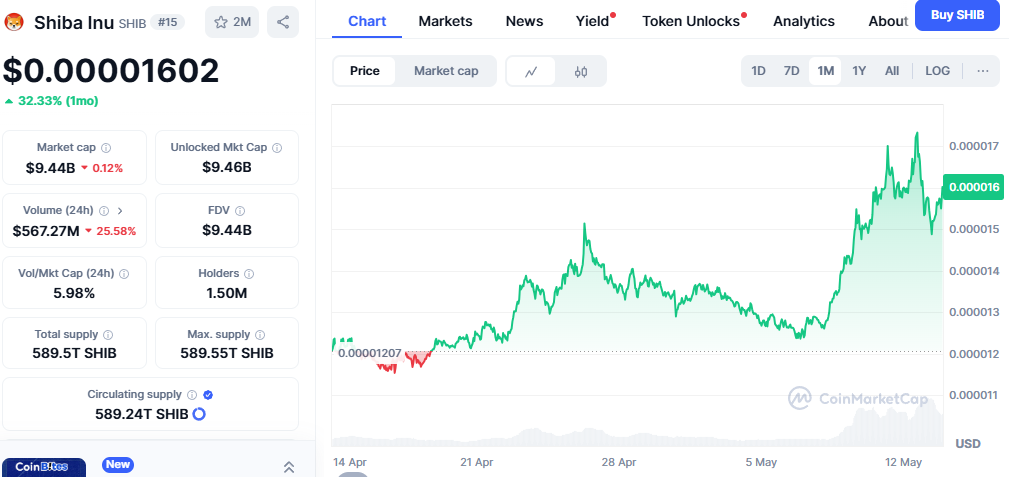The height and width of the screenshot is (477, 1009).
Task: Show info tooltip for Volume (24h)
Action: [104, 210]
